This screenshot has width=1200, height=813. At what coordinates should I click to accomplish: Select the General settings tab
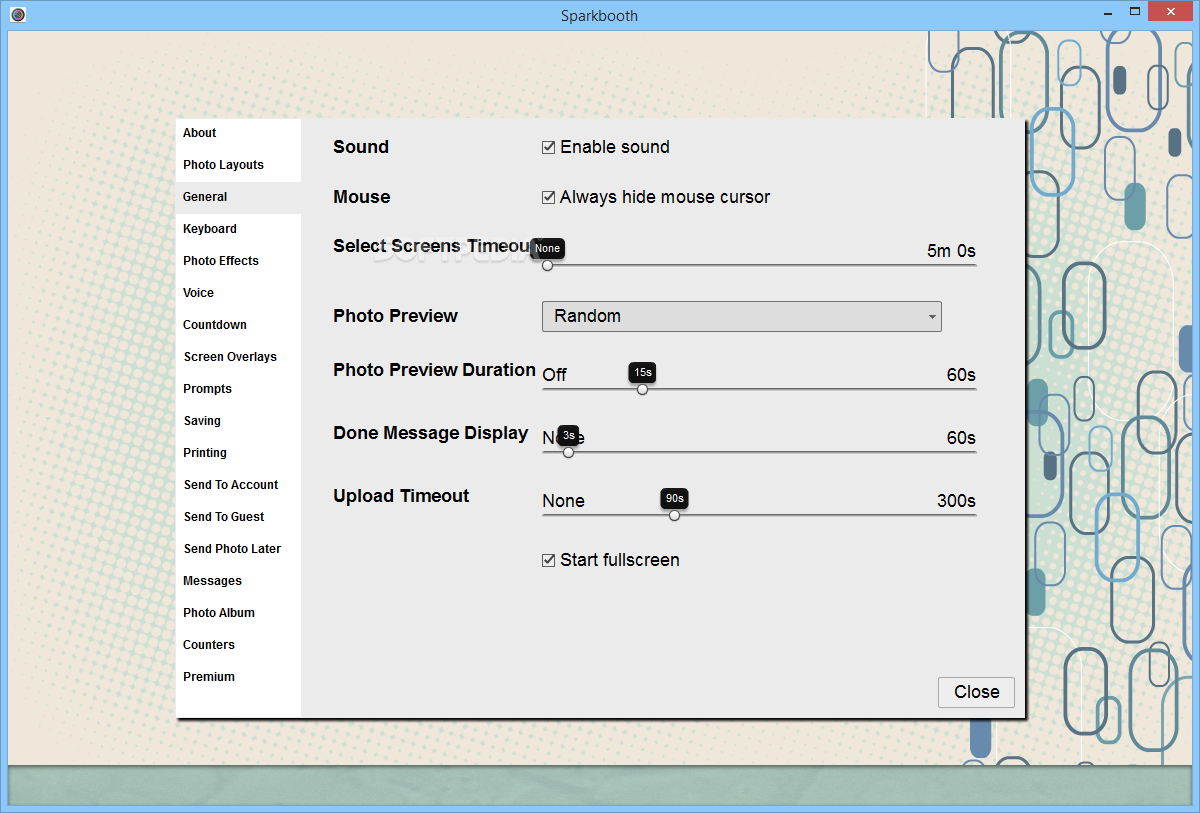[x=238, y=197]
